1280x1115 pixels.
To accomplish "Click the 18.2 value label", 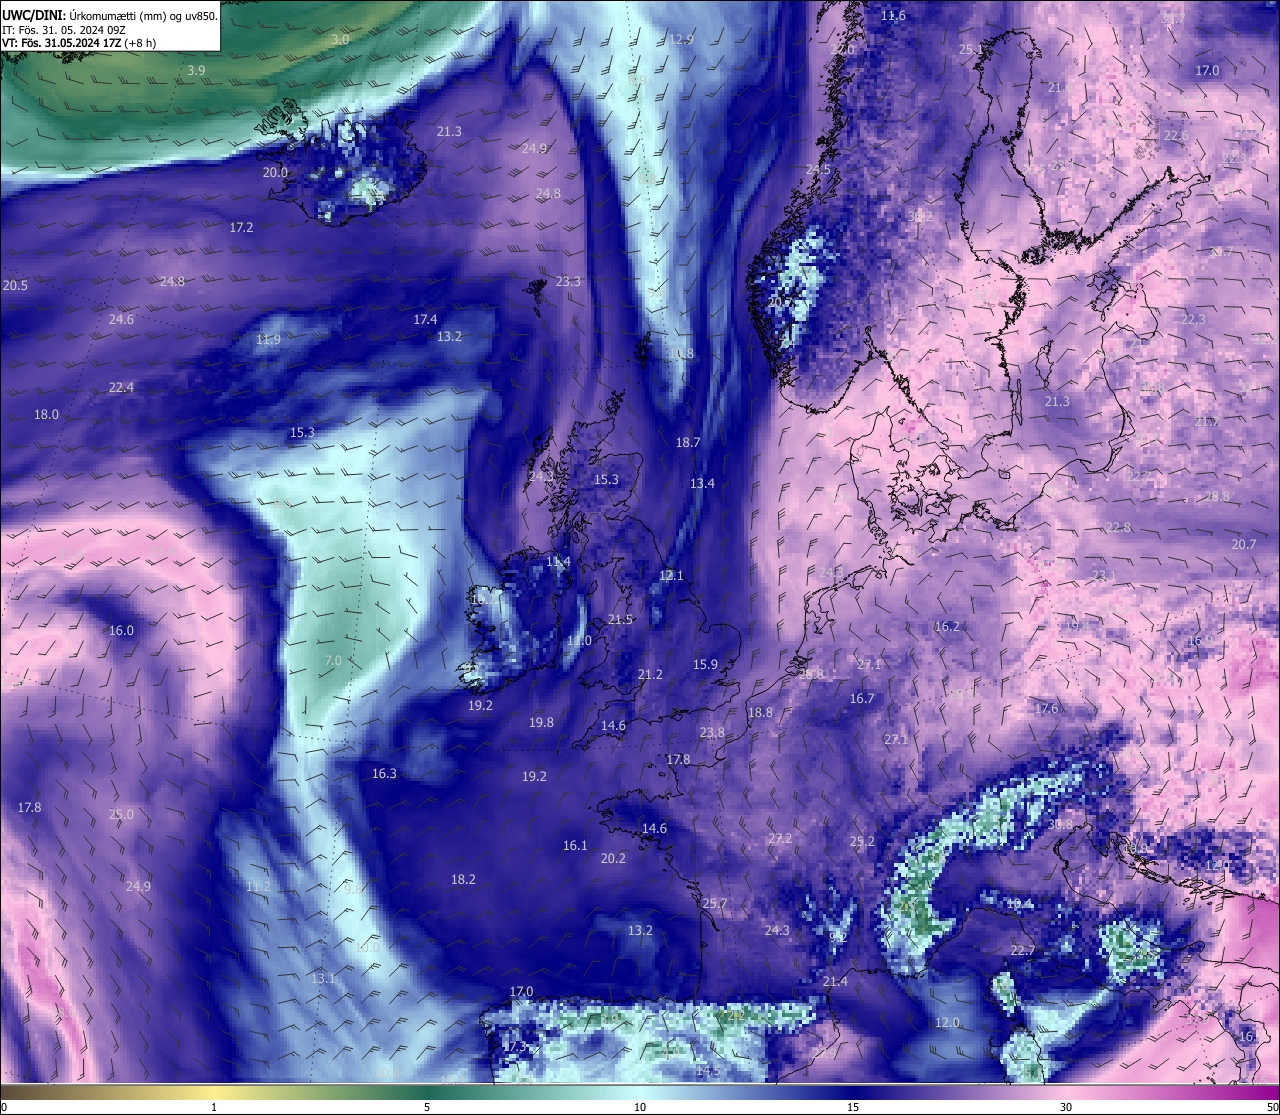I will point(463,879).
